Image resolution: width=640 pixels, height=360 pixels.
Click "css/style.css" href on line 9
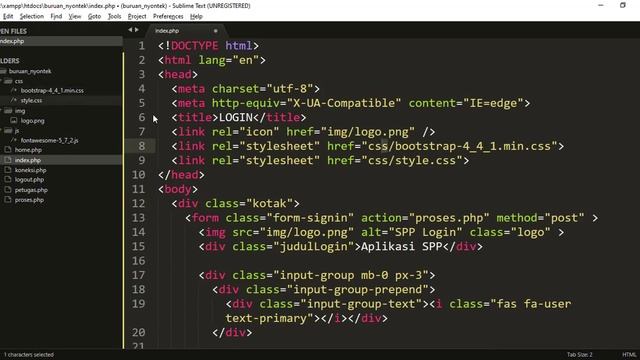412,160
